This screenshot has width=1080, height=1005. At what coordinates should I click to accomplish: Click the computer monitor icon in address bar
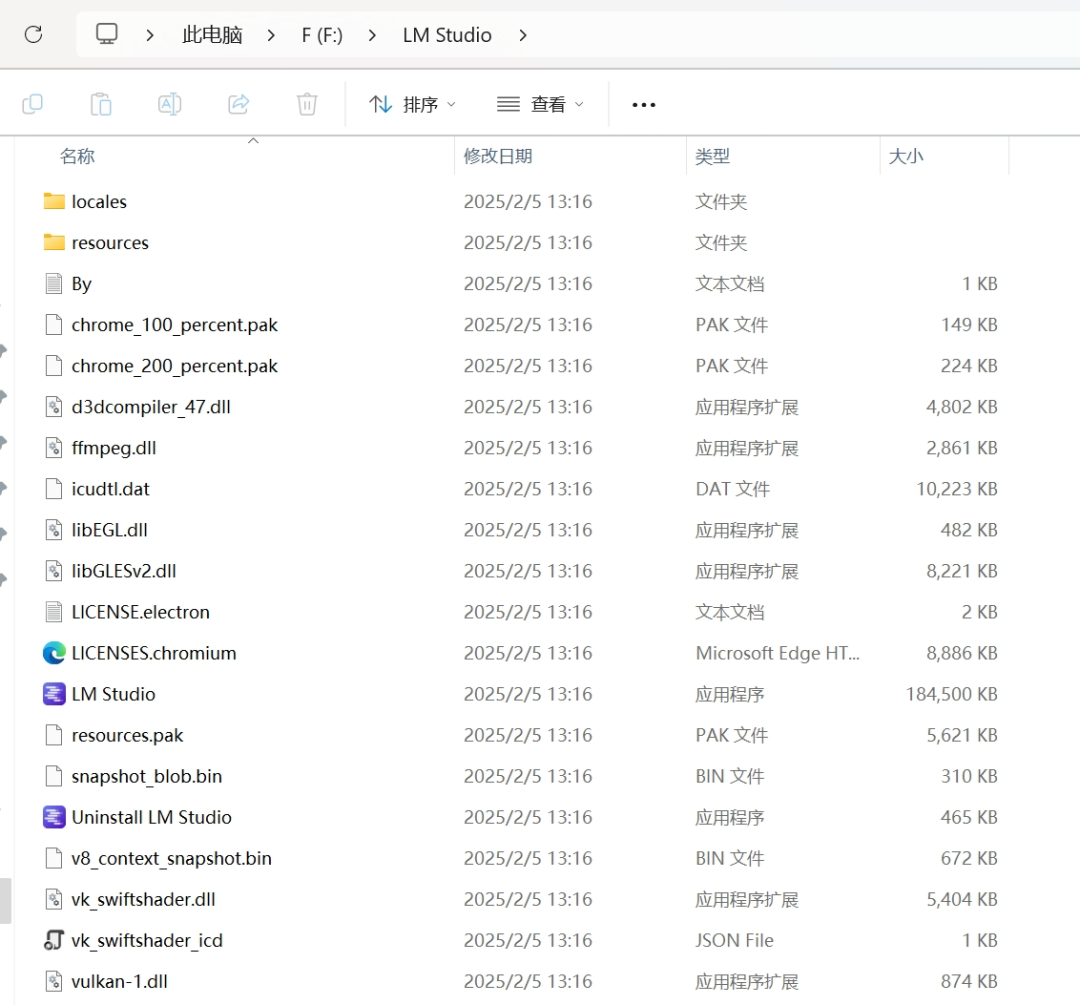pos(106,34)
